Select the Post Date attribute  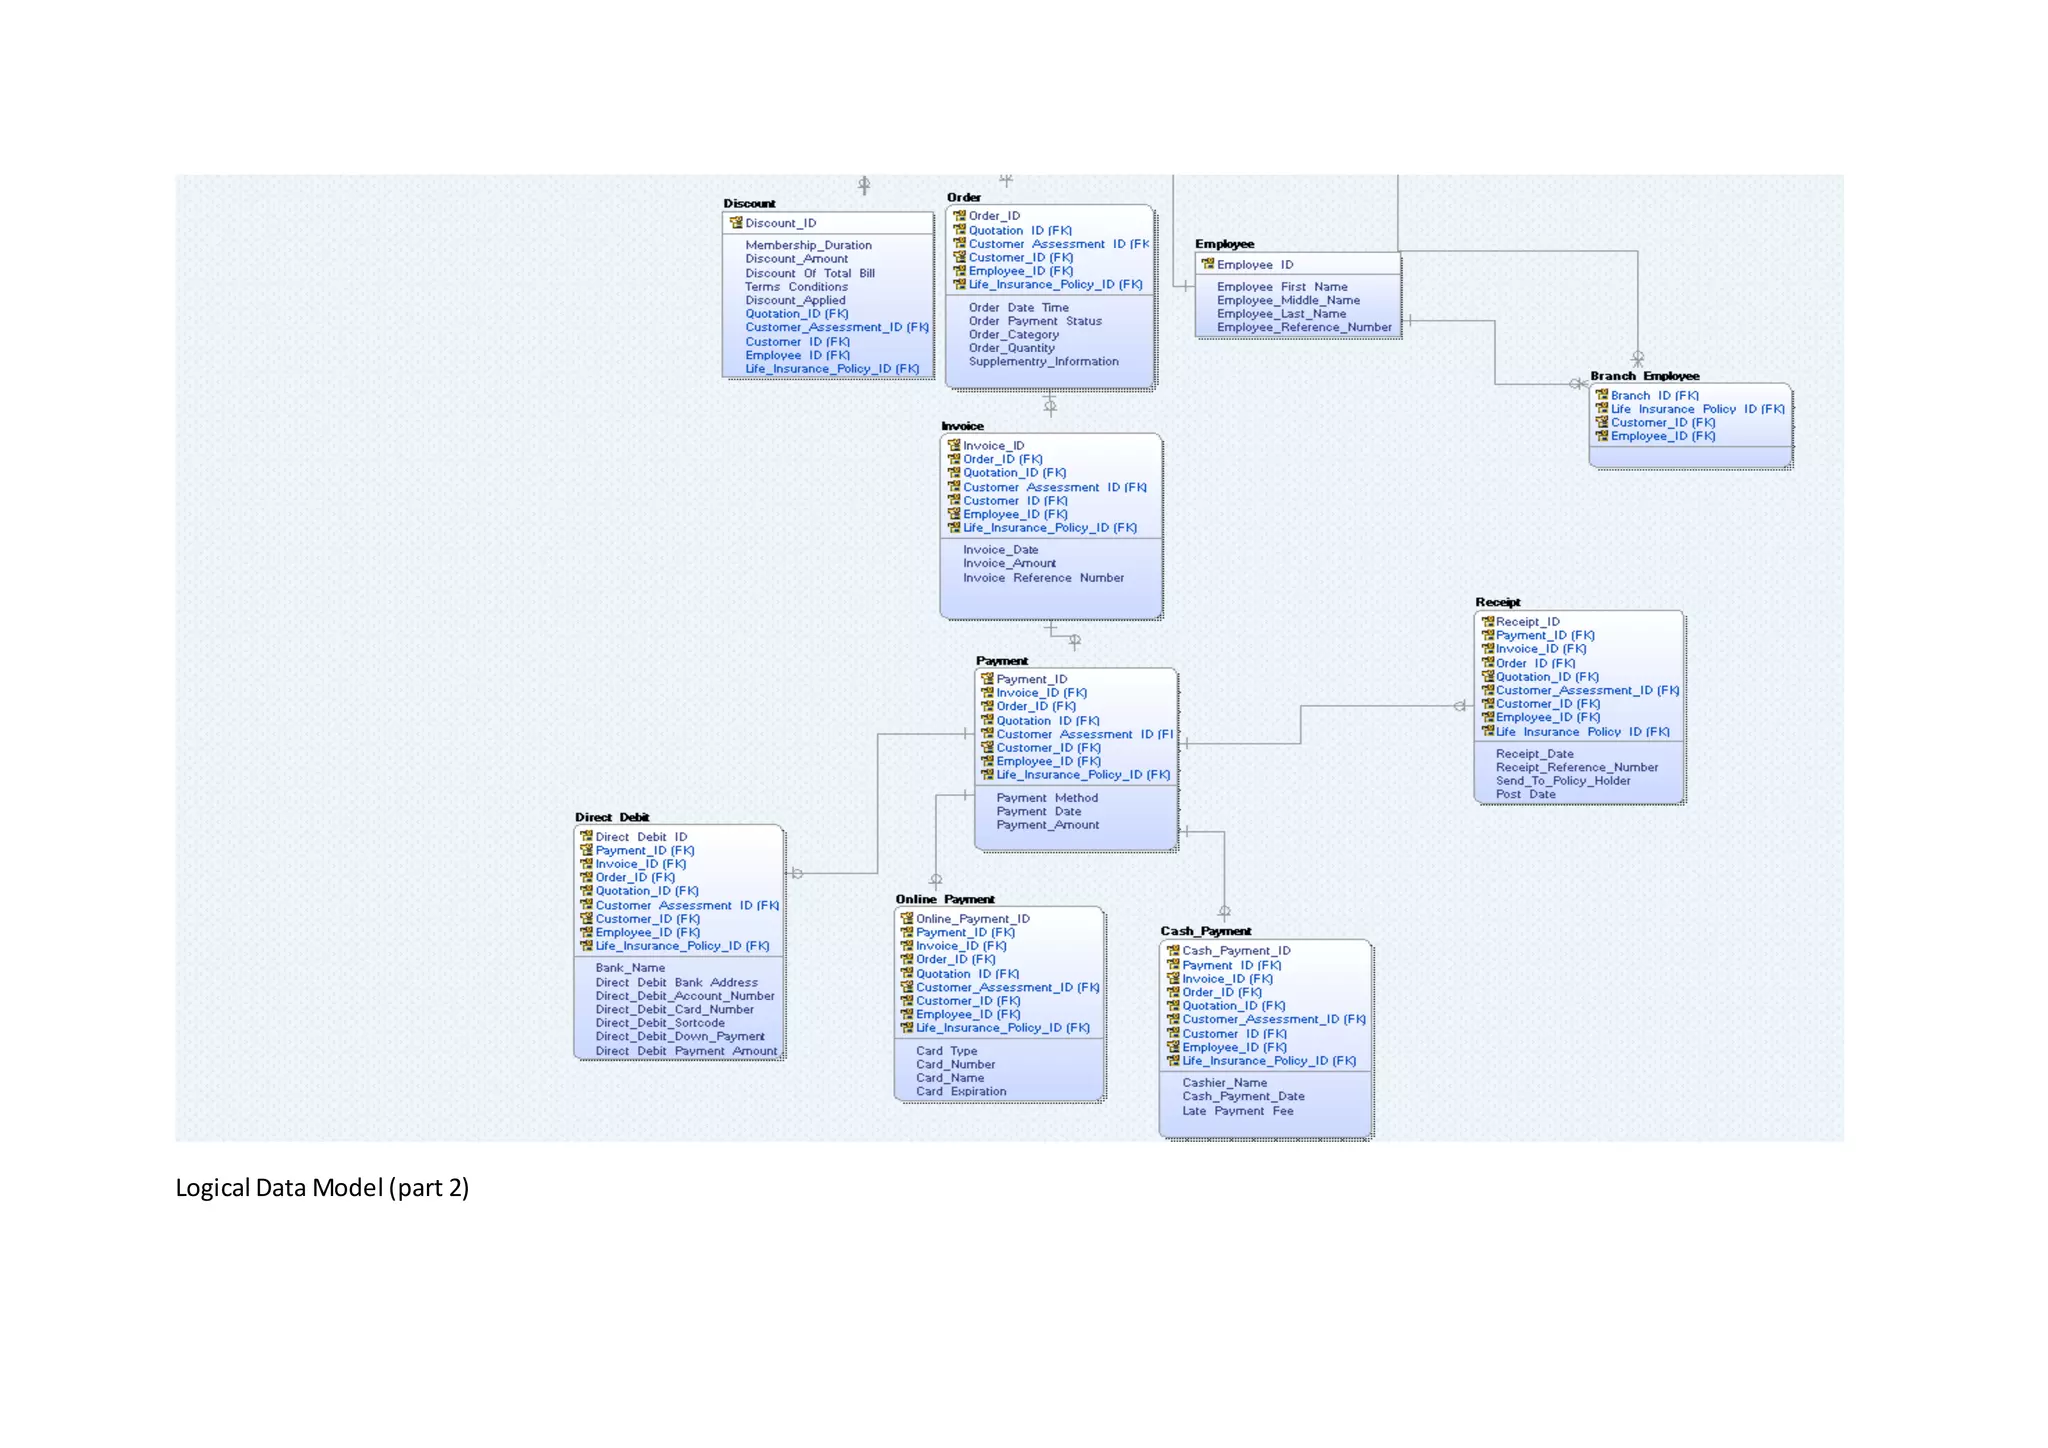(1525, 794)
